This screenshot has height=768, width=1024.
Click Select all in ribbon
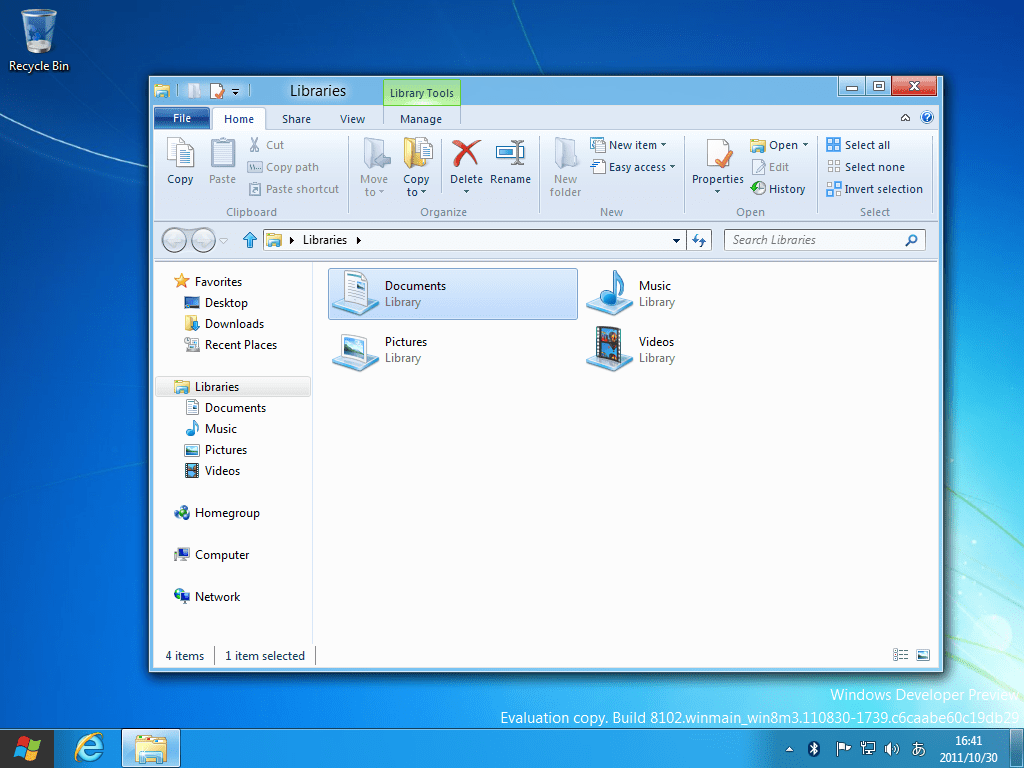click(858, 145)
